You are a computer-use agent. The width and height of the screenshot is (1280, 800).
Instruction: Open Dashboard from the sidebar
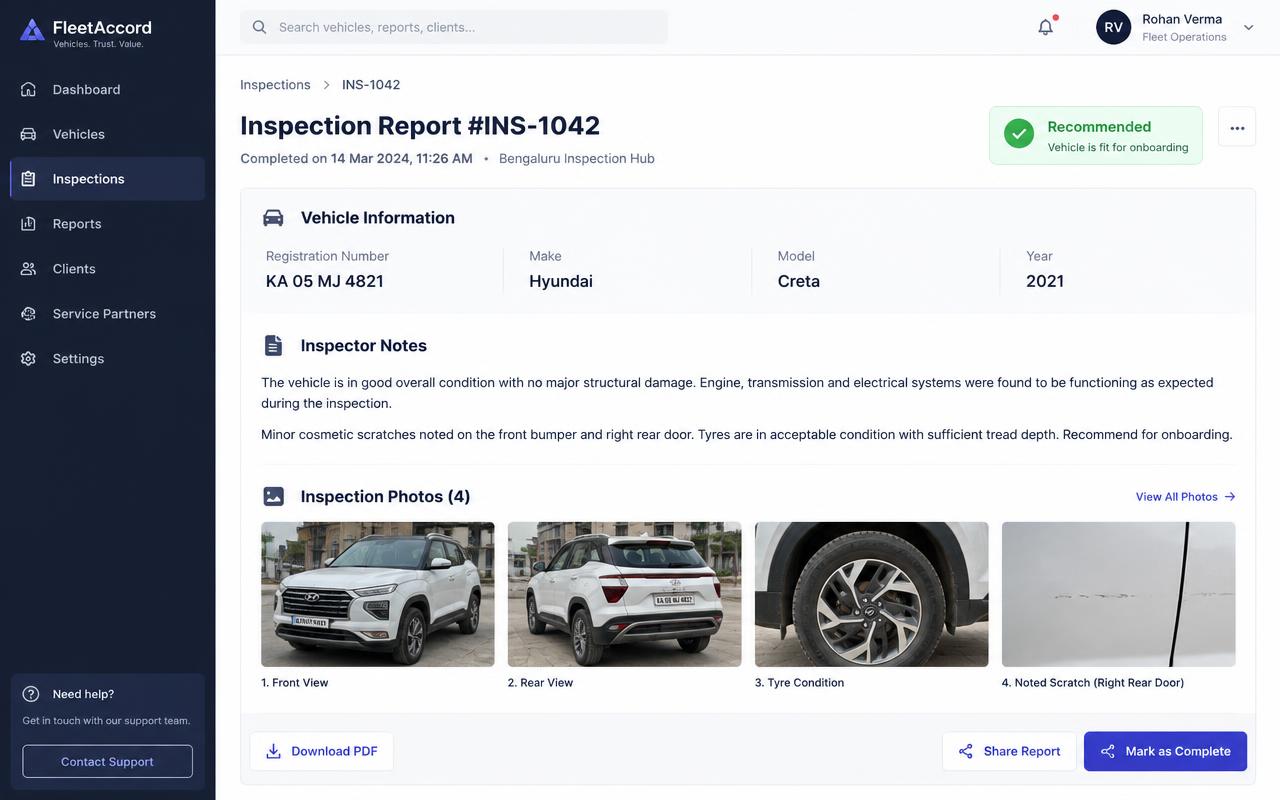click(108, 89)
